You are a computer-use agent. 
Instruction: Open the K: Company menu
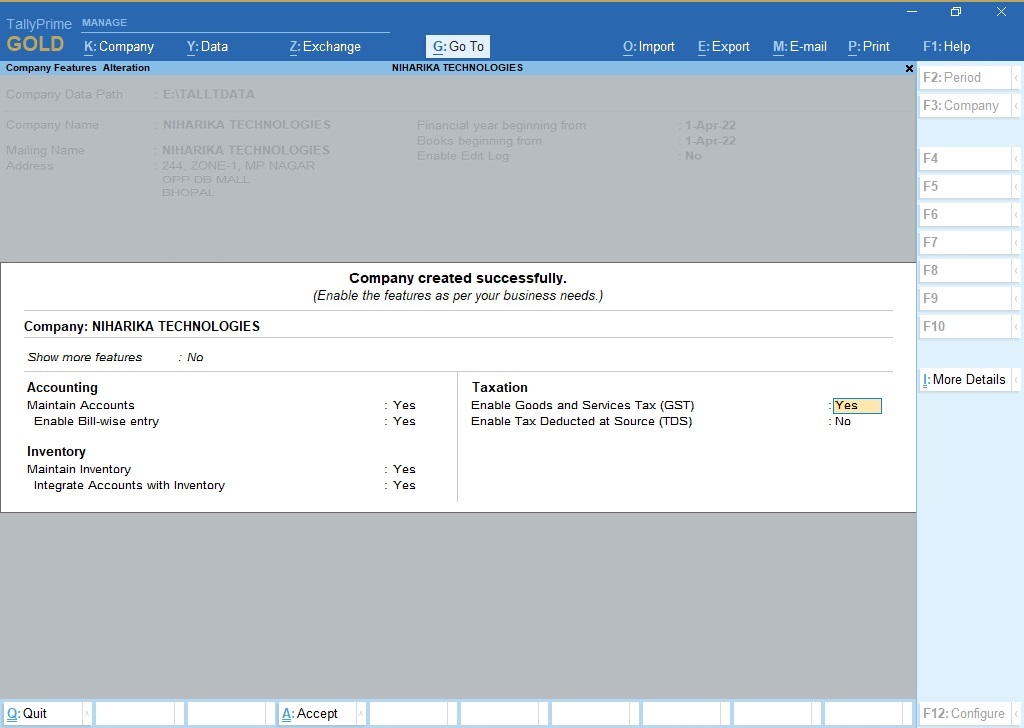point(119,46)
